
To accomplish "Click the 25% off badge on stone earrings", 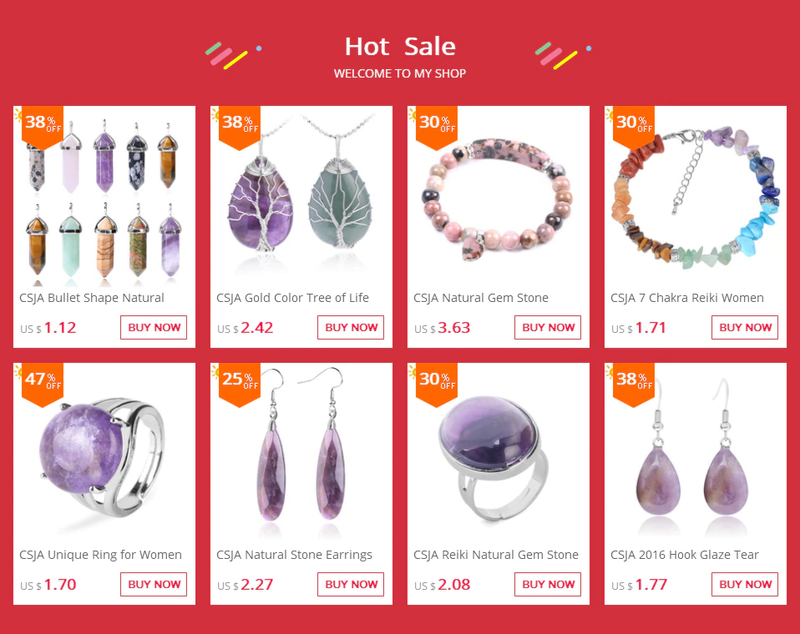I will click(x=239, y=384).
